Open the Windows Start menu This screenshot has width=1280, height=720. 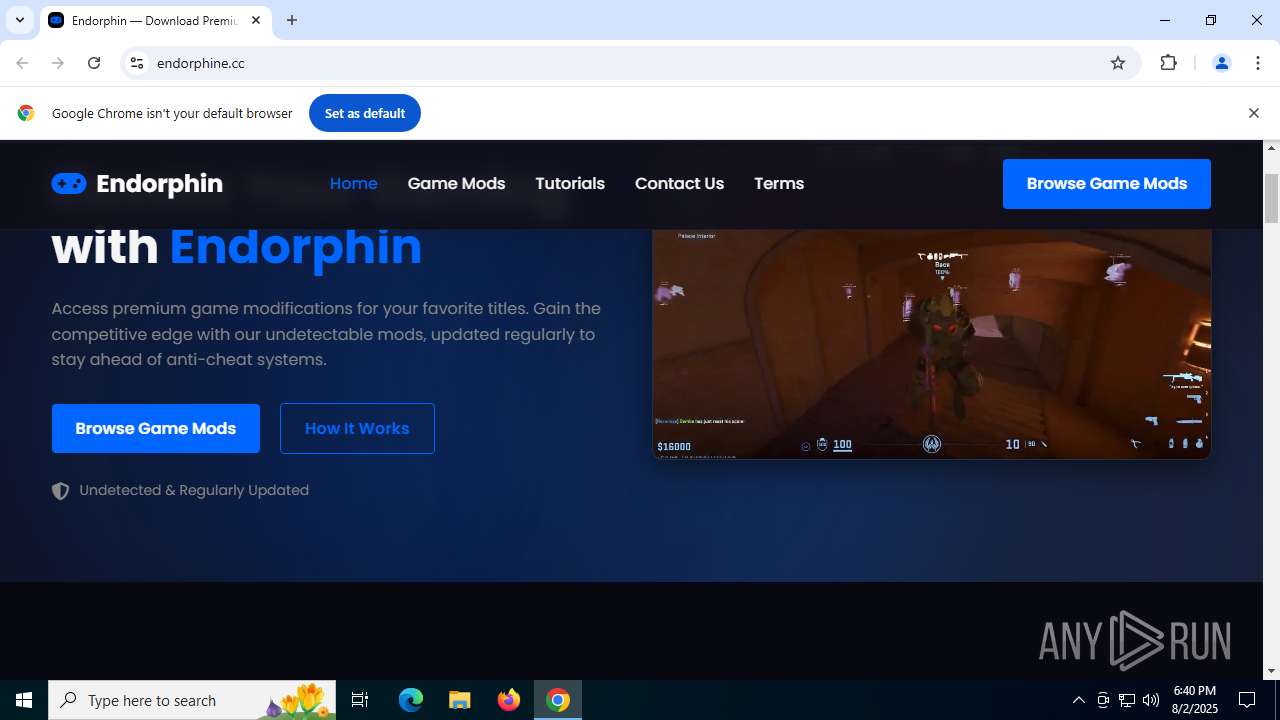(x=24, y=700)
